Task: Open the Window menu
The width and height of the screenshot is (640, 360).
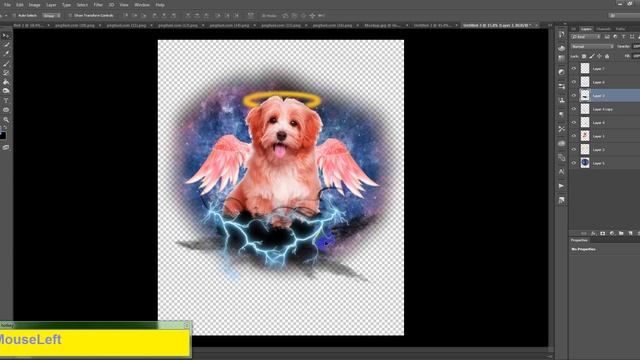Action: coord(142,5)
